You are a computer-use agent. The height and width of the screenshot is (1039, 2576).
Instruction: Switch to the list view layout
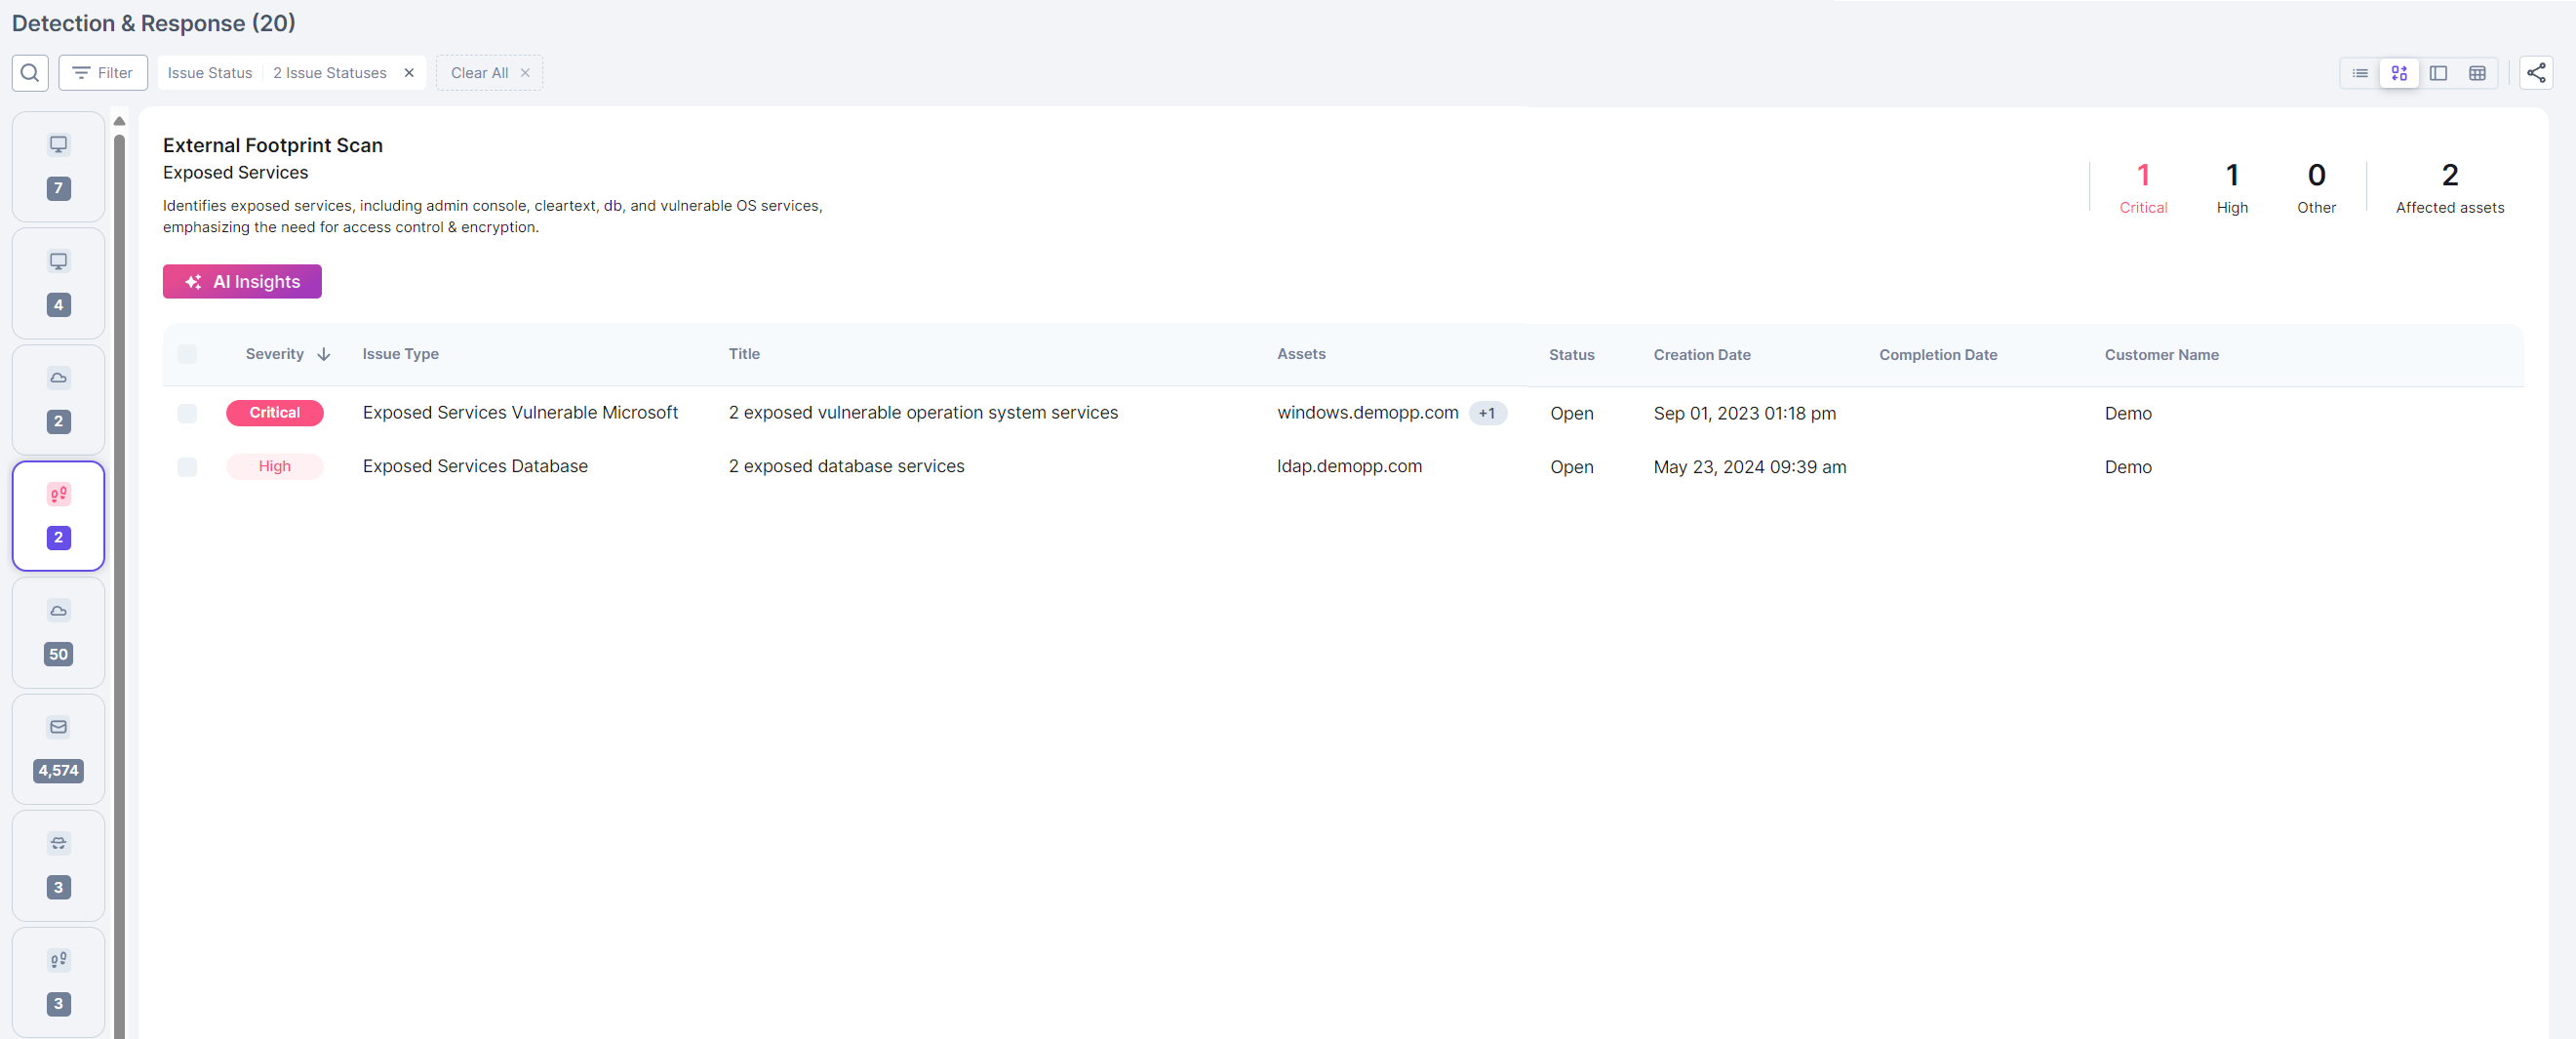tap(2359, 73)
